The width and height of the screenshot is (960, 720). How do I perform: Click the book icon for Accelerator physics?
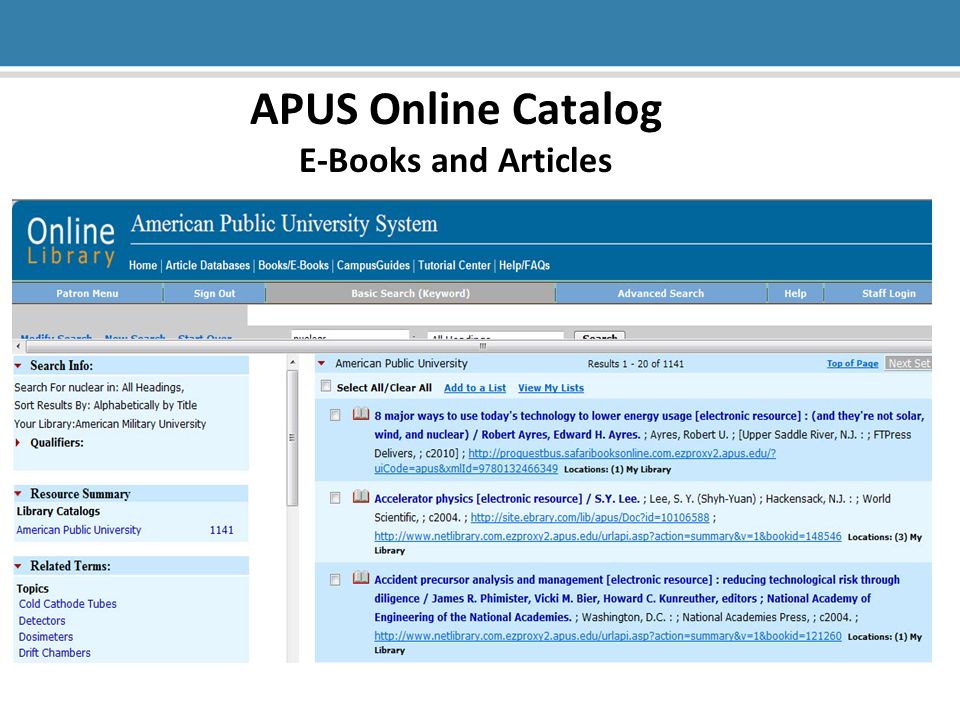[x=361, y=497]
